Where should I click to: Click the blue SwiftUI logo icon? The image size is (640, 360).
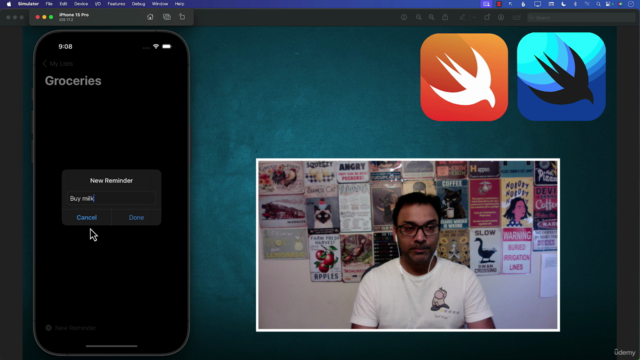pyautogui.click(x=561, y=77)
